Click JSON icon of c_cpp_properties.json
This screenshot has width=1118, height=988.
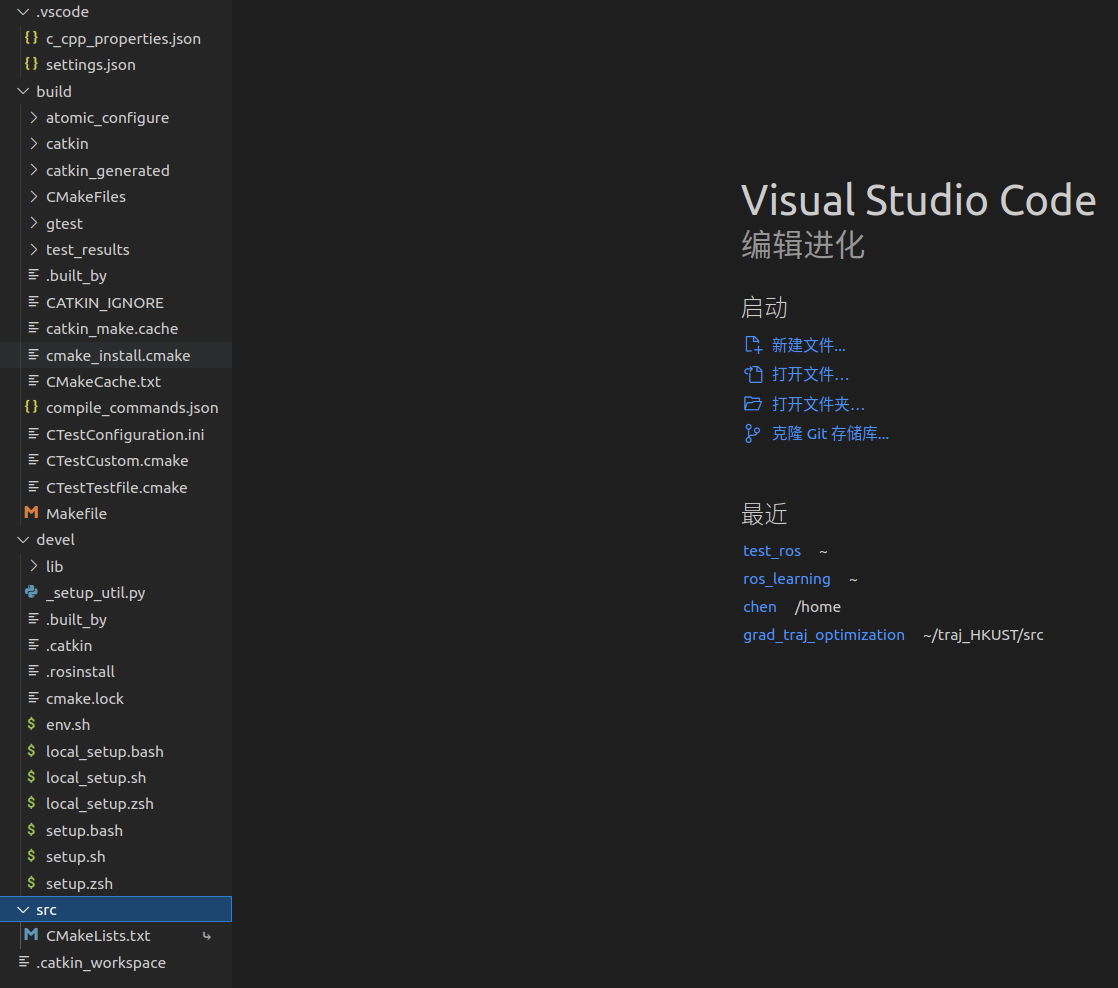31,38
